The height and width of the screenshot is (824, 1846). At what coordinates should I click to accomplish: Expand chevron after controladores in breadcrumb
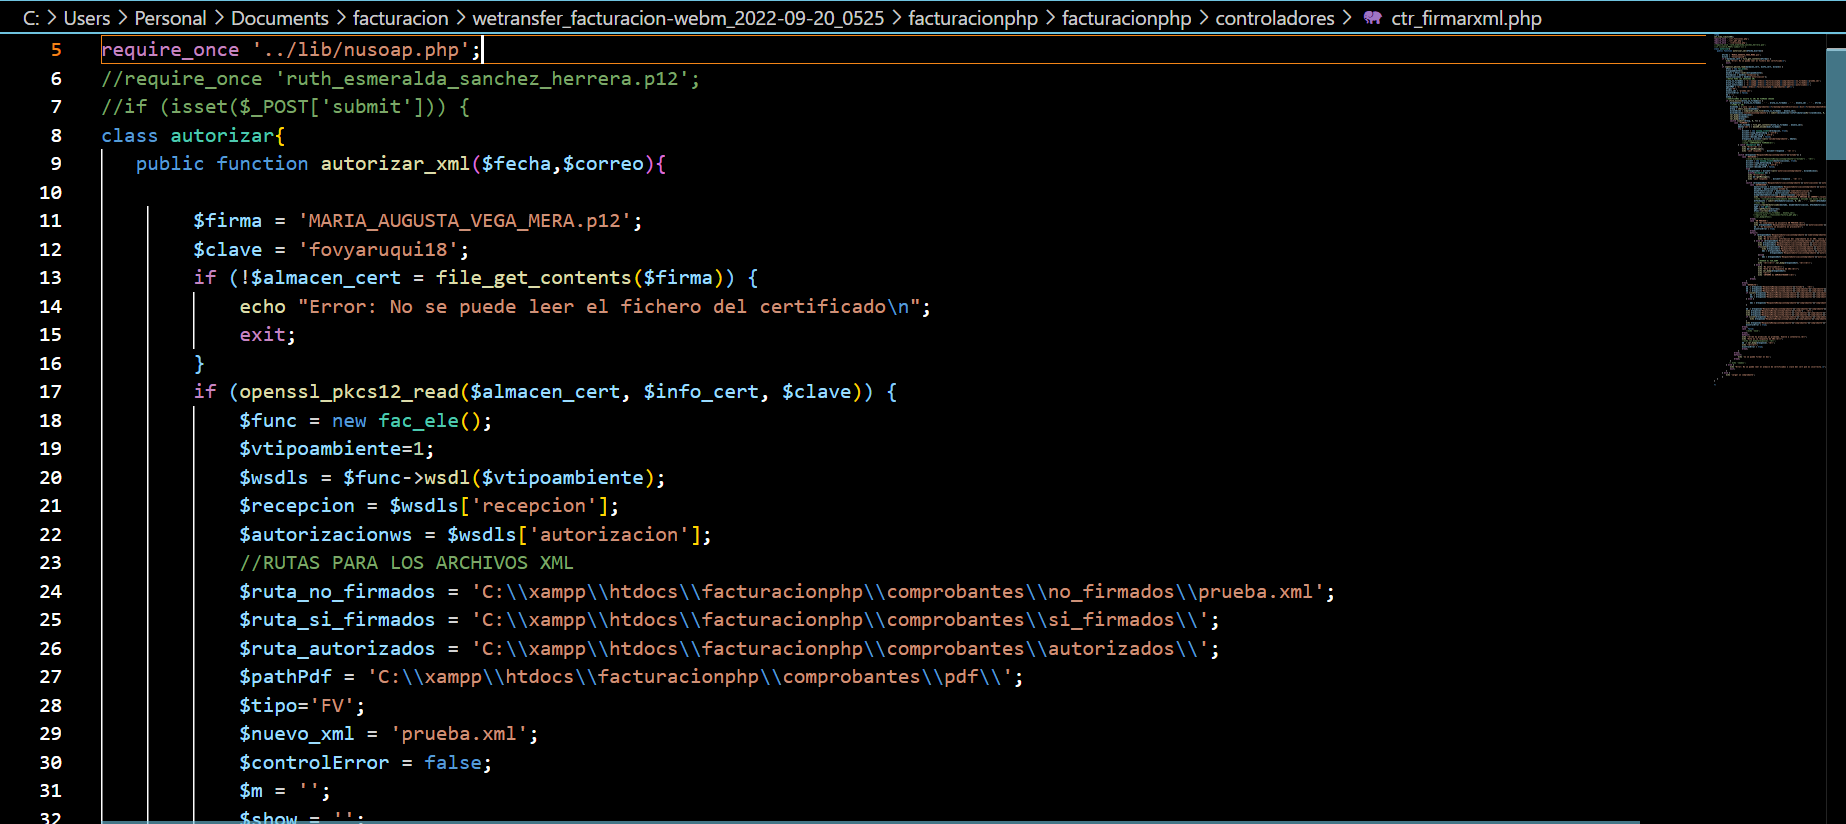coord(1347,18)
